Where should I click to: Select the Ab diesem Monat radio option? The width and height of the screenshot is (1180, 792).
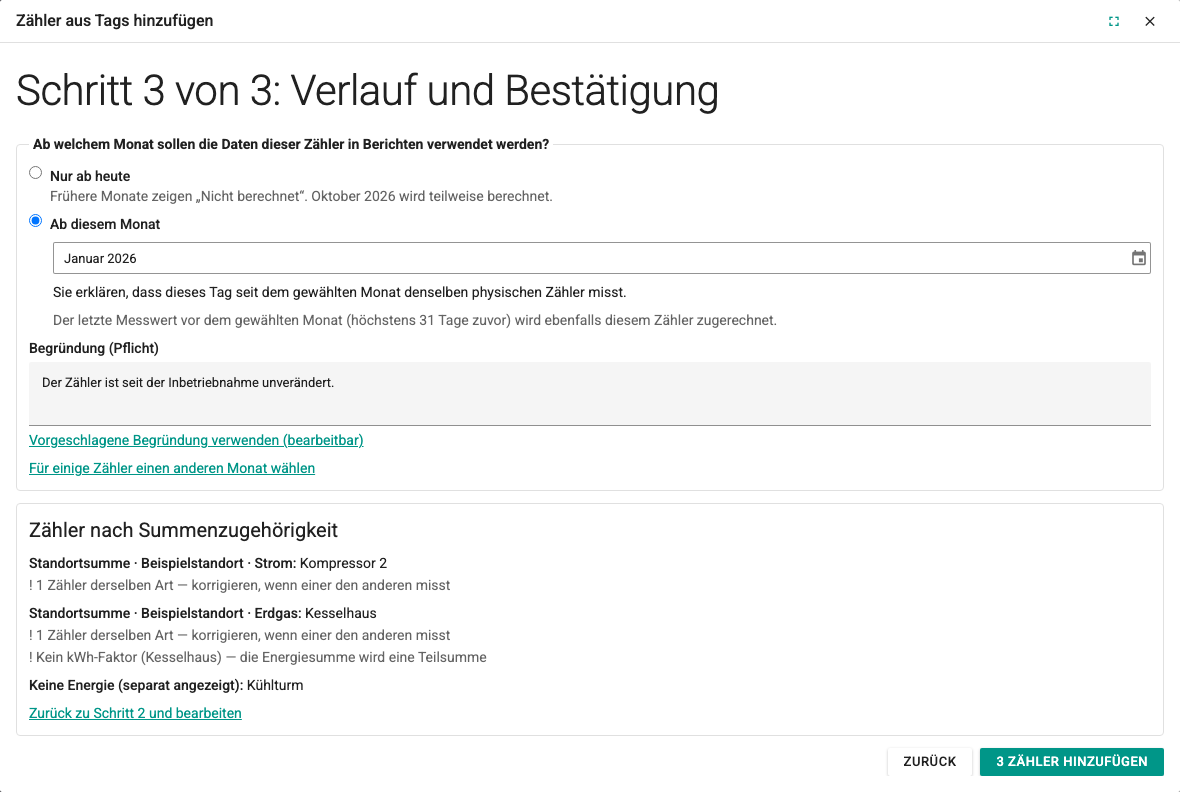click(x=35, y=221)
